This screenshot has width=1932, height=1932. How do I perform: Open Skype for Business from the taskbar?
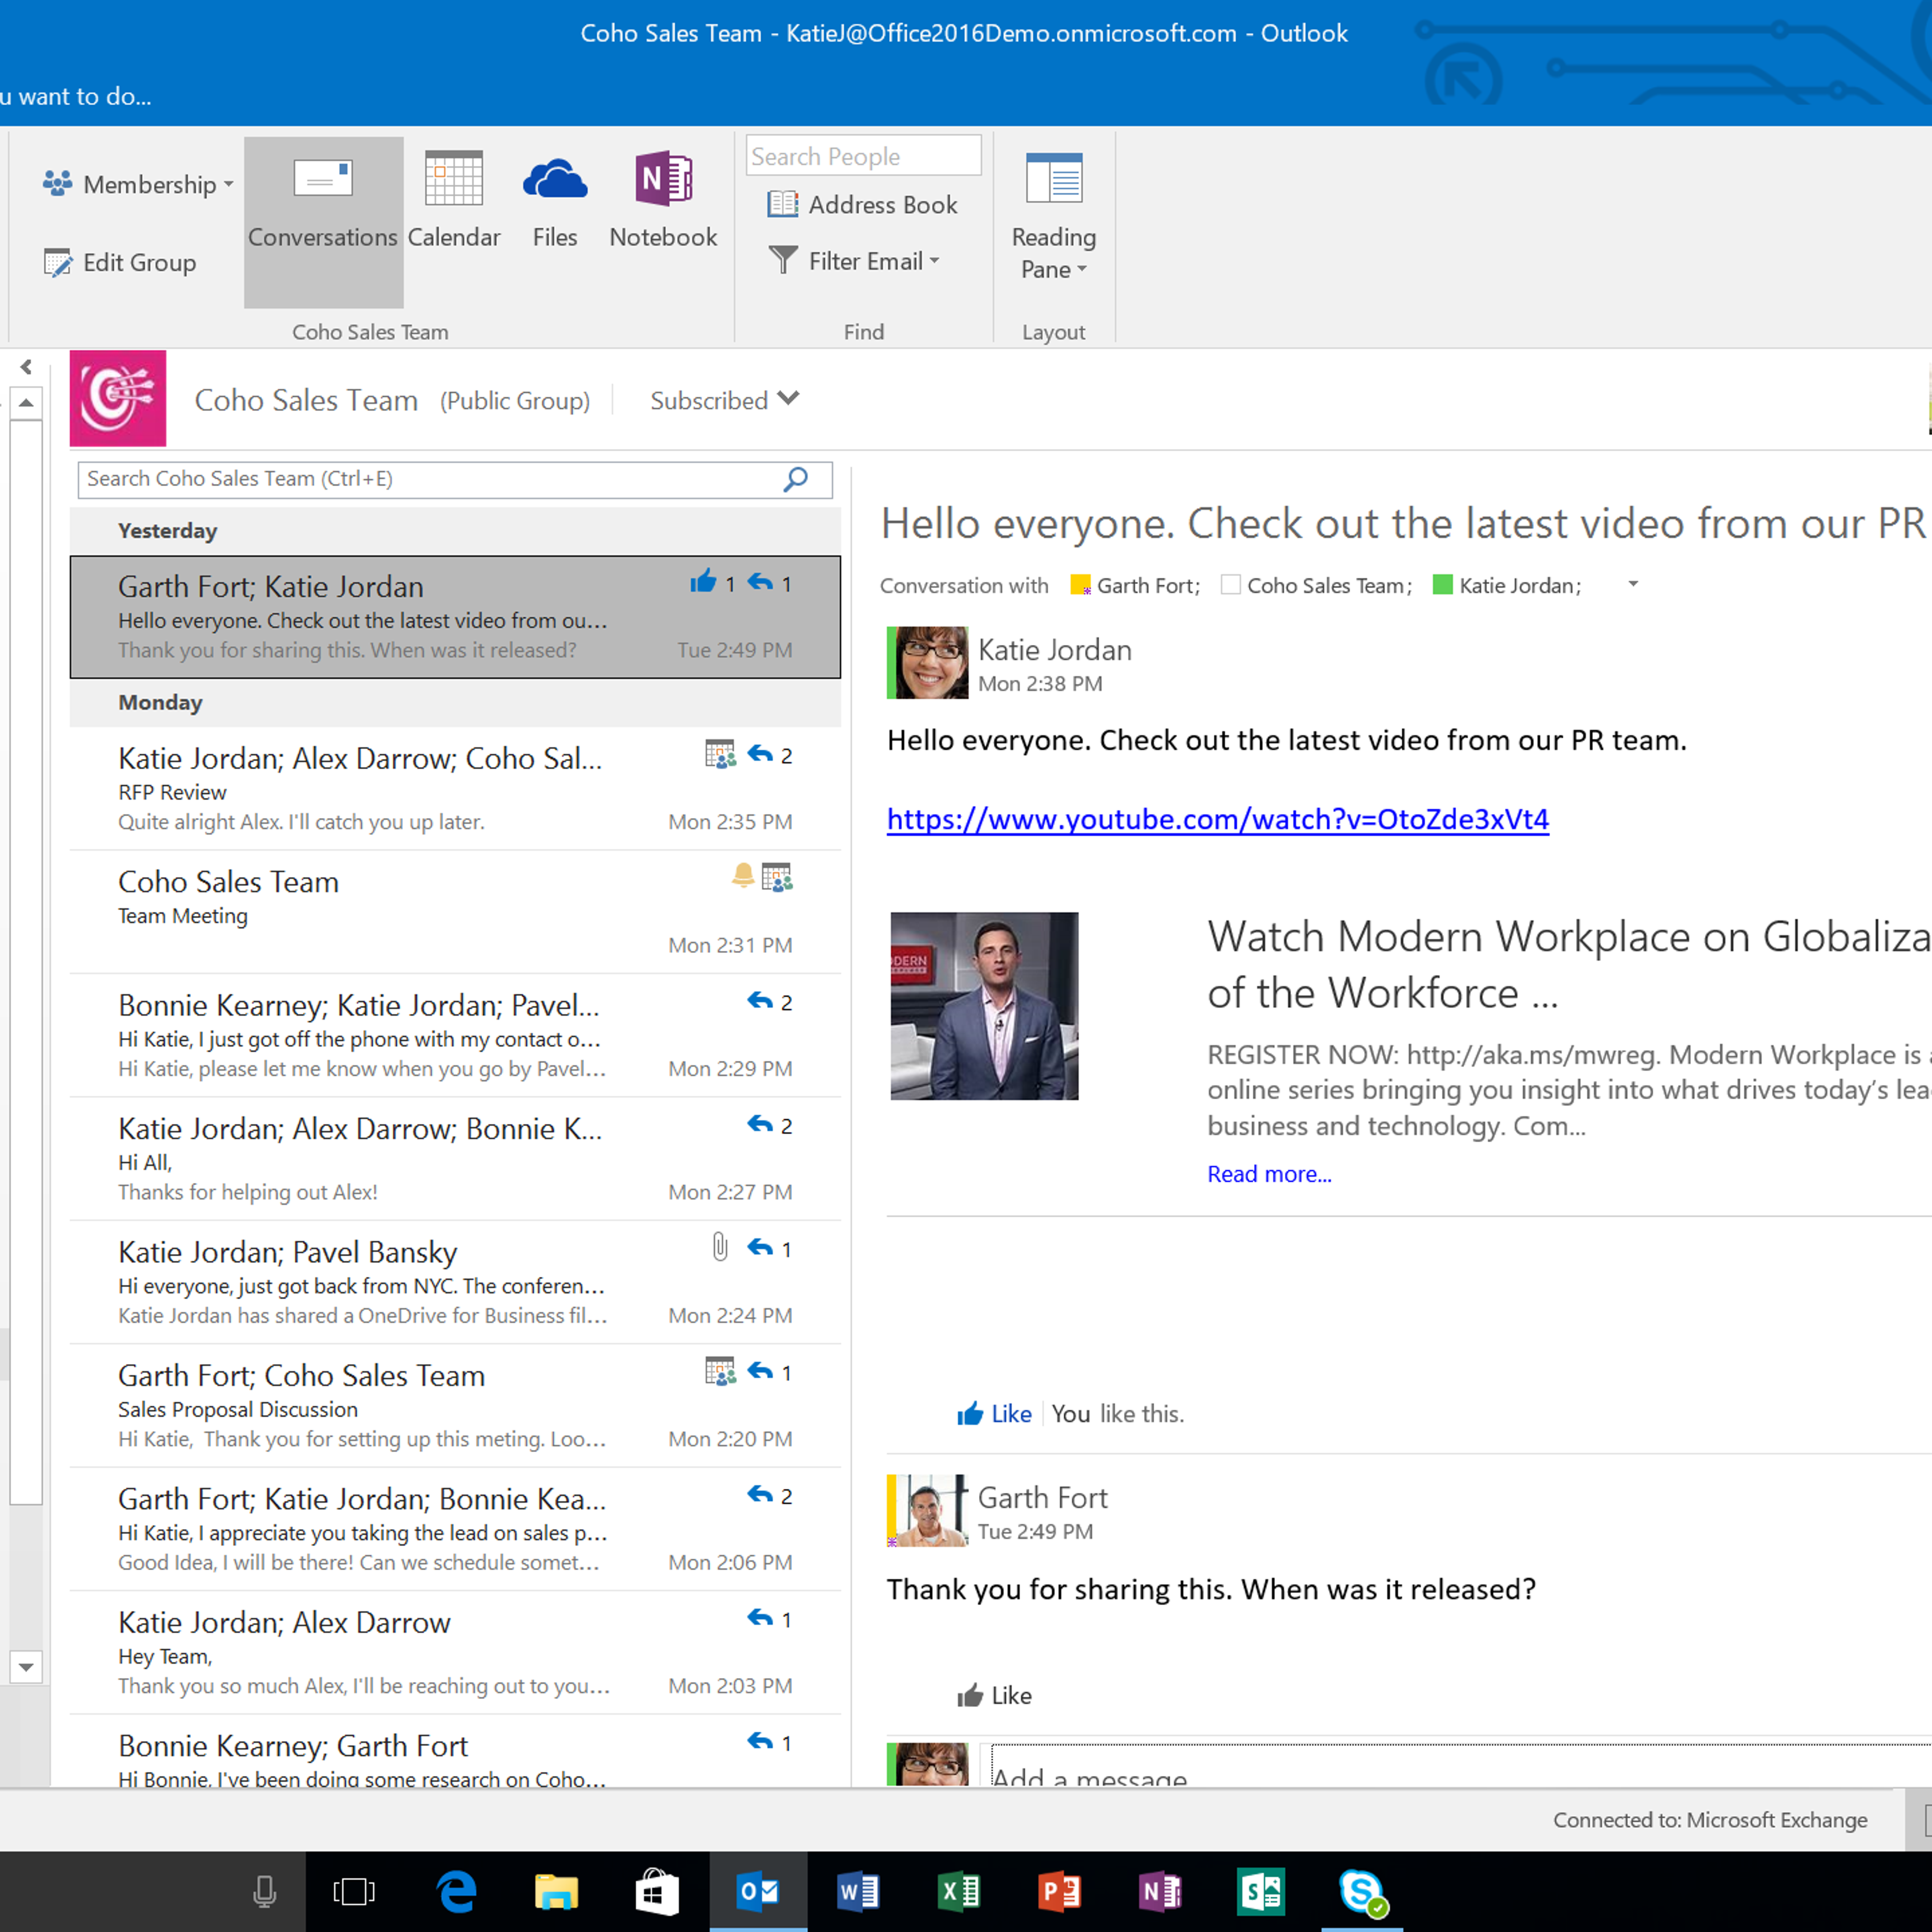[x=1362, y=1891]
